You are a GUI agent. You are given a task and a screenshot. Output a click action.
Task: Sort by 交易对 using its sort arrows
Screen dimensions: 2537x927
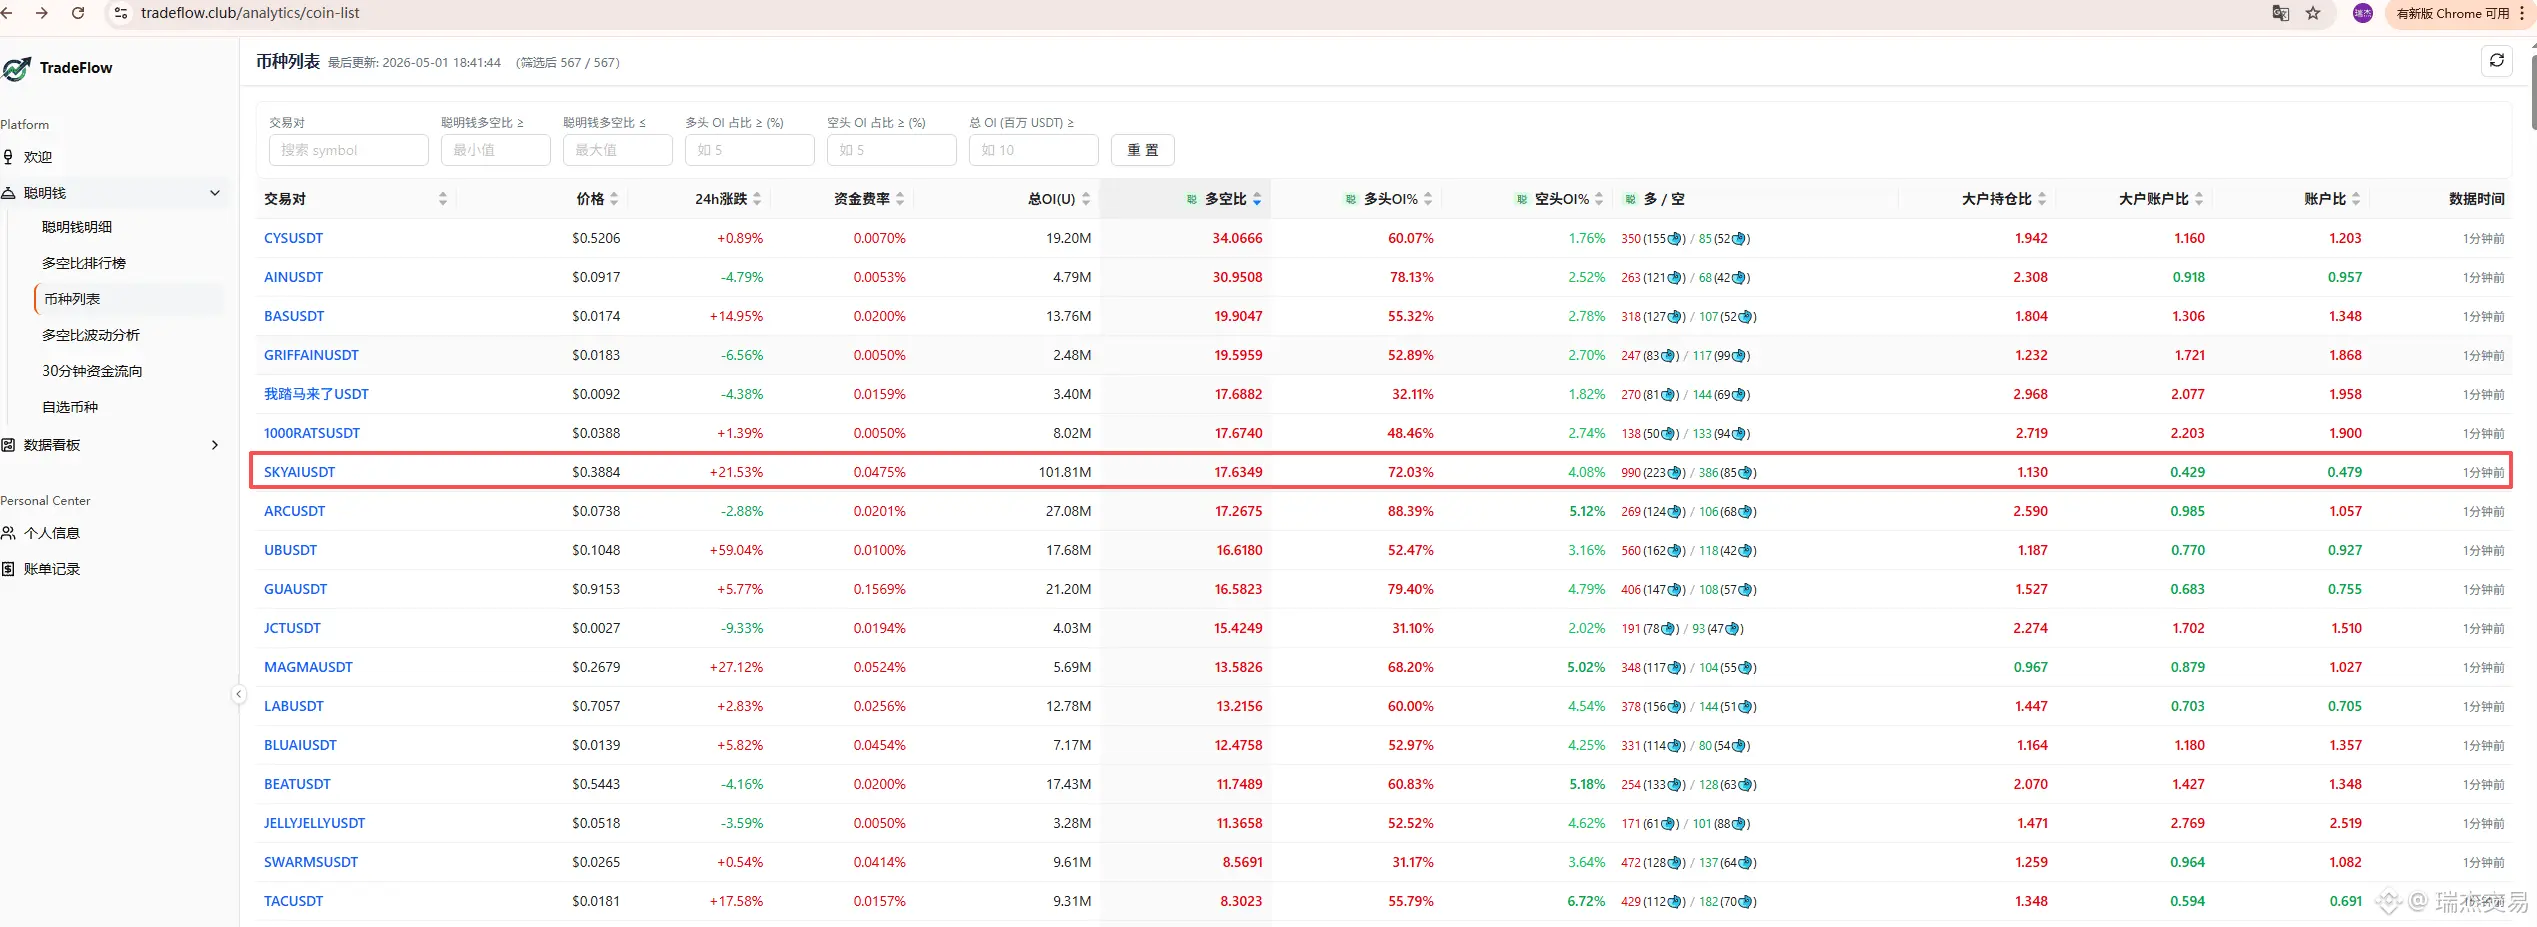(443, 199)
